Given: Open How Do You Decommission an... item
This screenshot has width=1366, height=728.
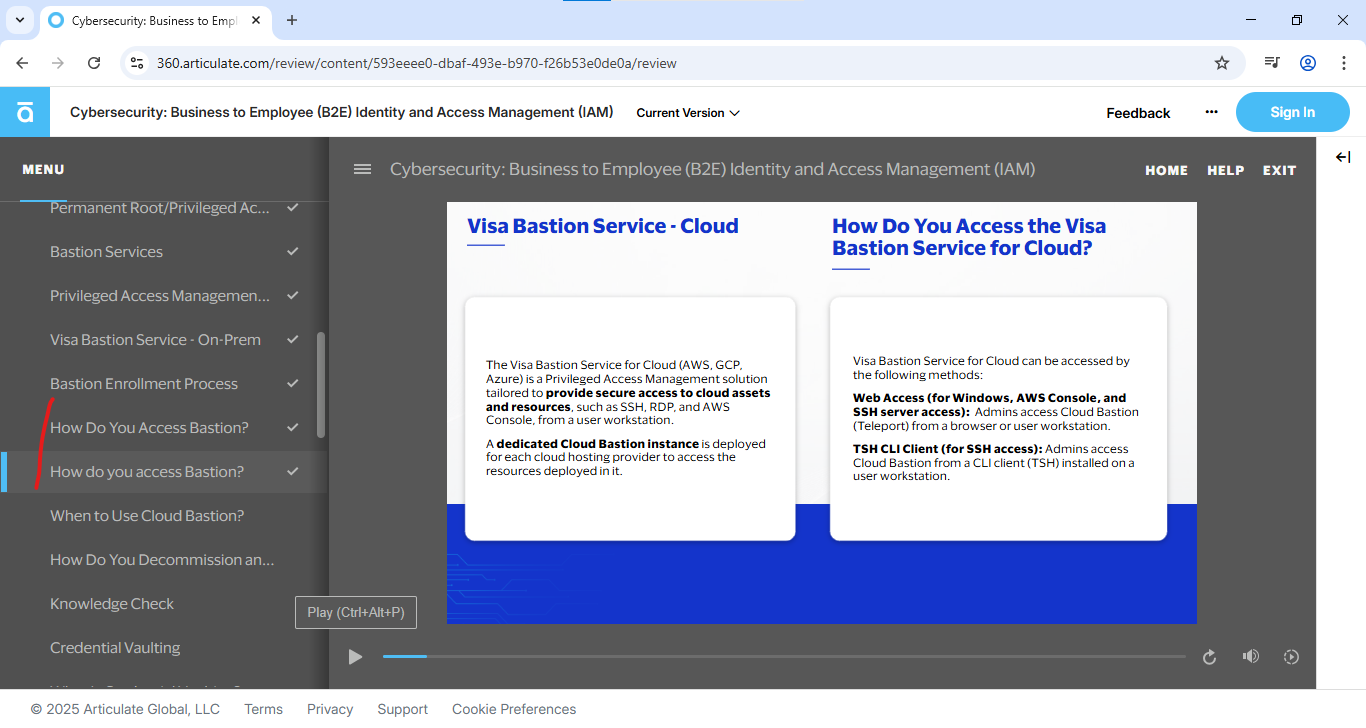Looking at the screenshot, I should click(x=164, y=560).
